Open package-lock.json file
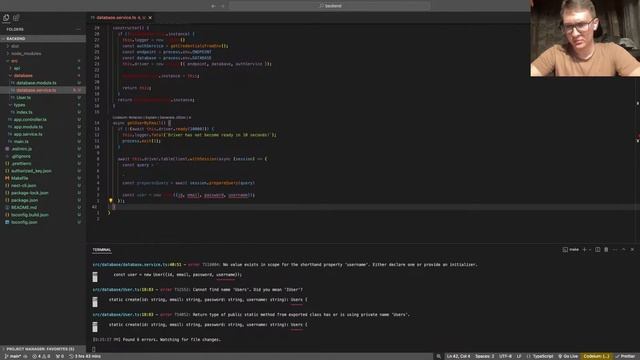 pos(29,193)
